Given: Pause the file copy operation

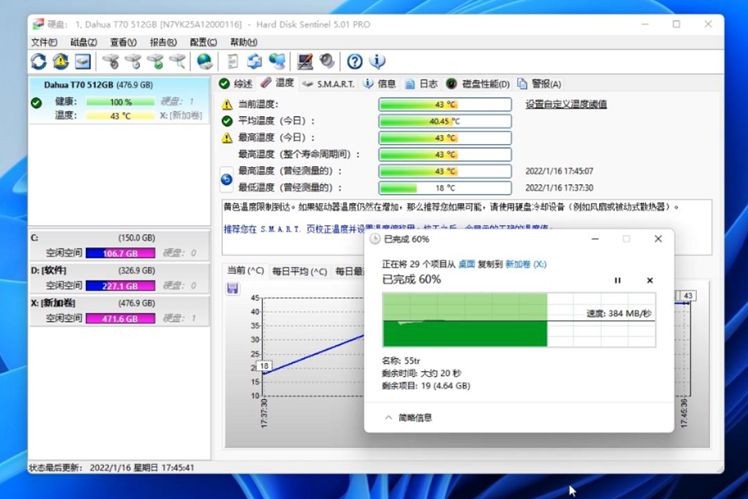Looking at the screenshot, I should [x=617, y=281].
